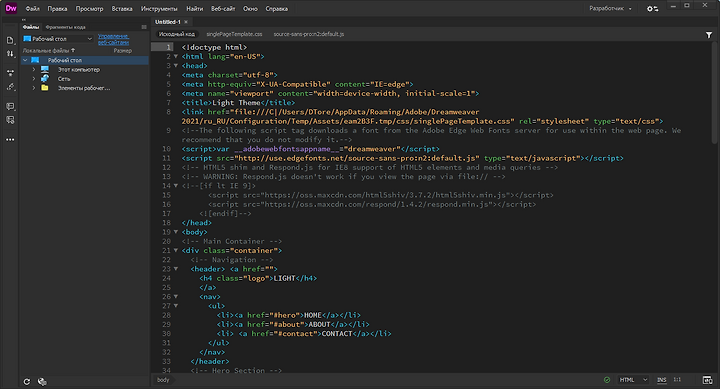Open the apply comment icon in left toolbar
Viewport: 720px width, 389px height.
click(10, 107)
